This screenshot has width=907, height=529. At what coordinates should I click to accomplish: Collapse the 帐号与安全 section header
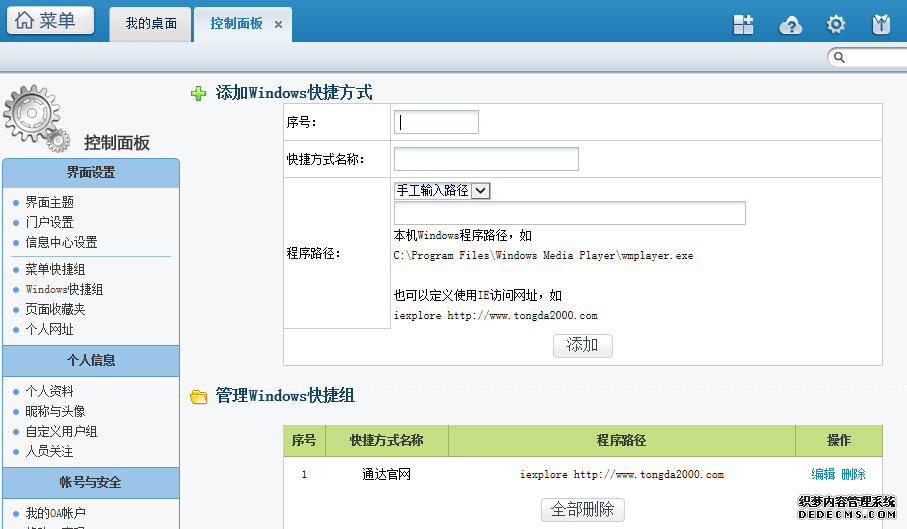[91, 482]
